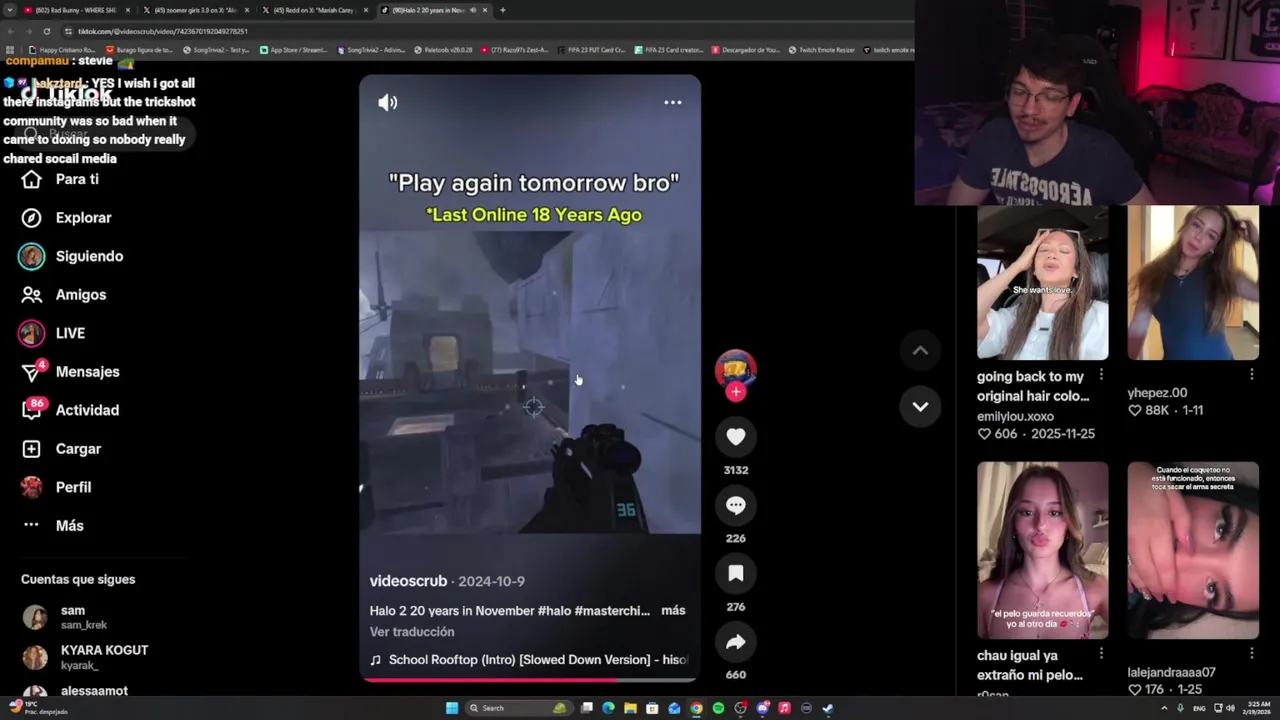Click emilylou.xoxo username
The height and width of the screenshot is (720, 1280).
(1015, 416)
